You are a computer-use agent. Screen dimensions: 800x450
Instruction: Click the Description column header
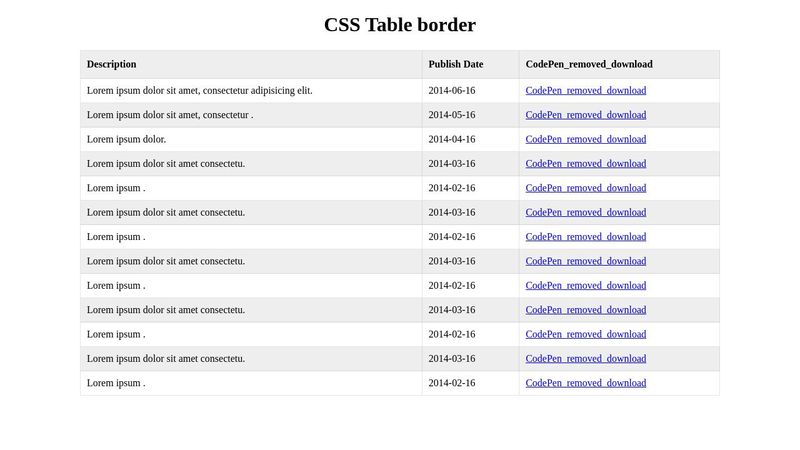point(111,64)
